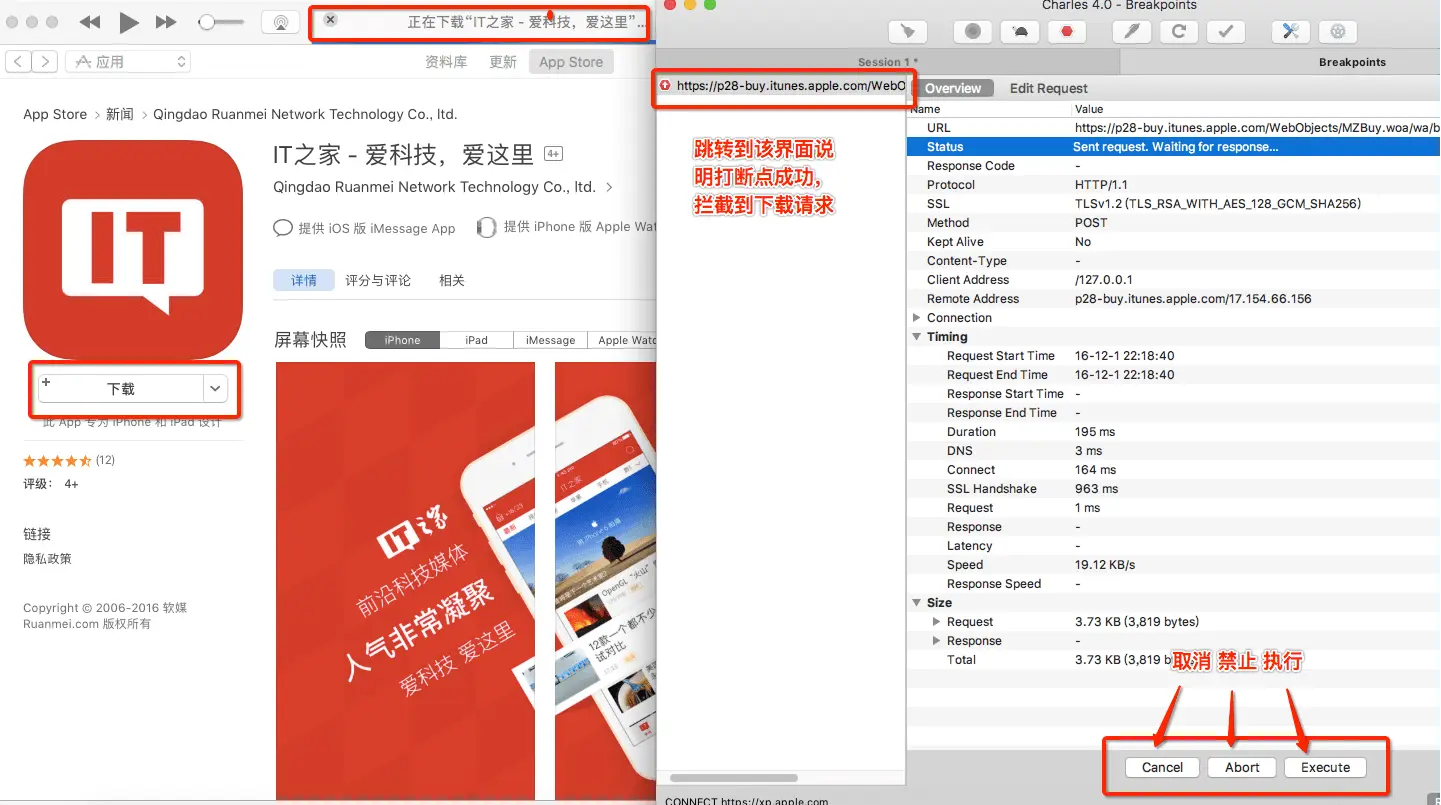This screenshot has height=805, width=1441.
Task: Click the first red app screenshot
Action: click(405, 580)
